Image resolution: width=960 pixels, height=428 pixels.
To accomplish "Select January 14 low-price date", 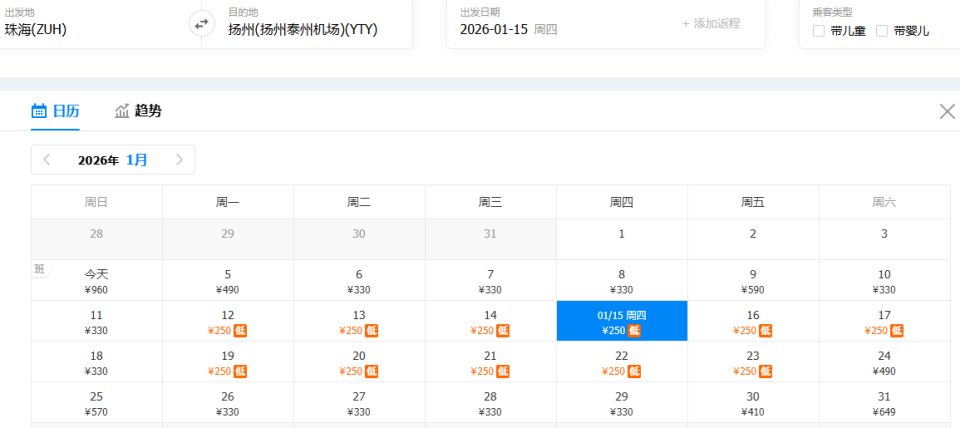I will 490,321.
